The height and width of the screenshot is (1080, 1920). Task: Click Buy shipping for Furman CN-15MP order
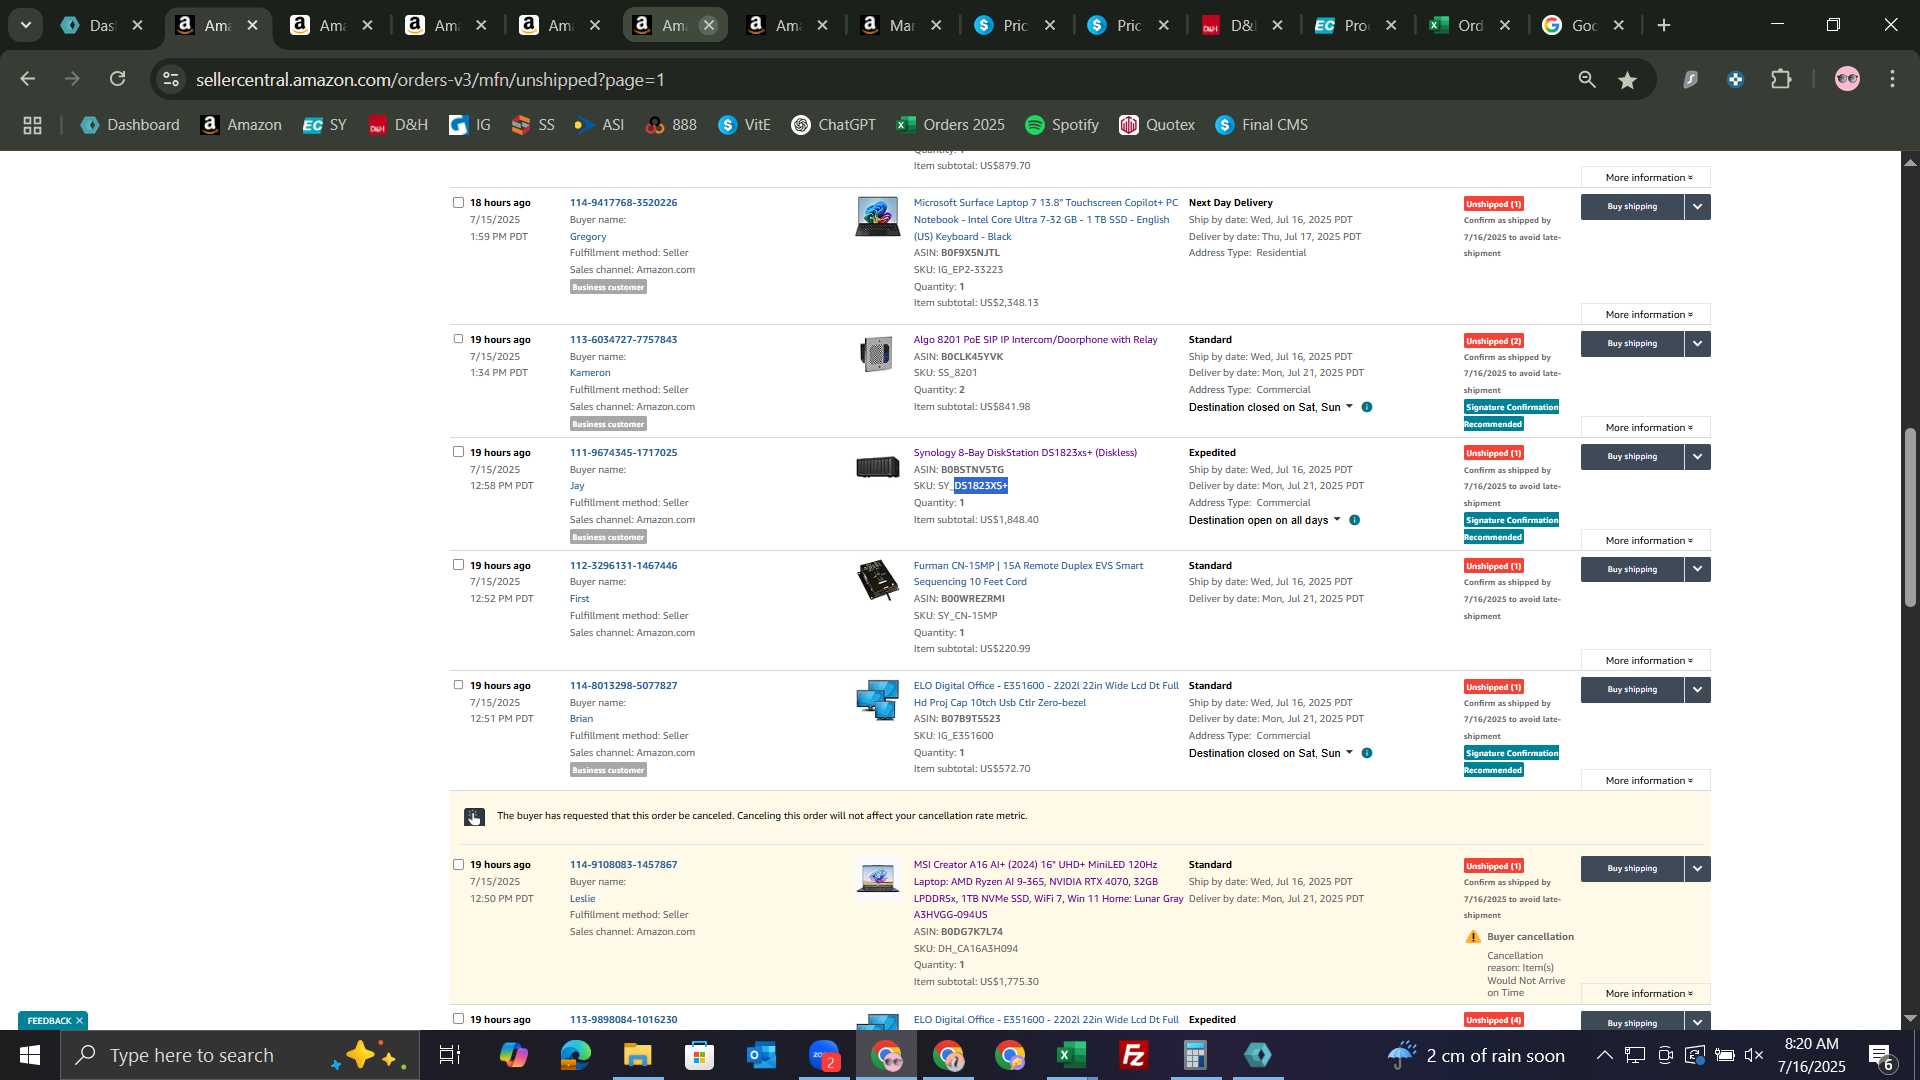click(1632, 570)
